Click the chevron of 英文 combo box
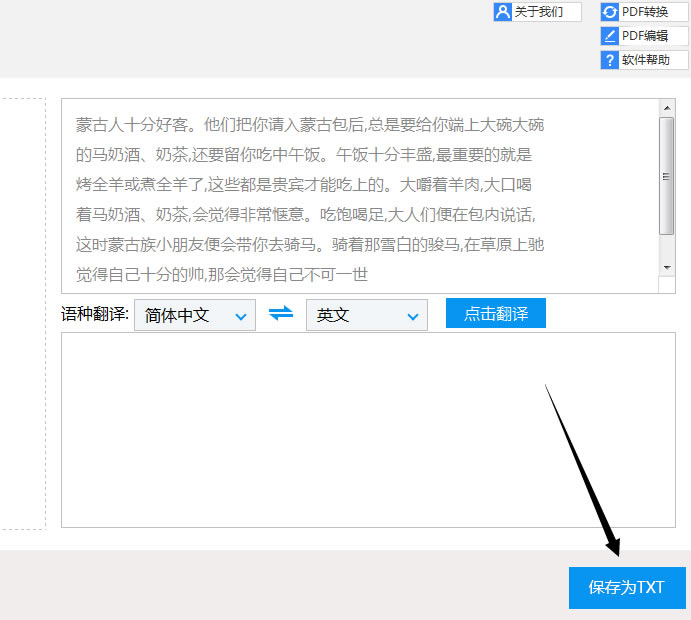Screen dimensions: 691x620 [x=412, y=316]
